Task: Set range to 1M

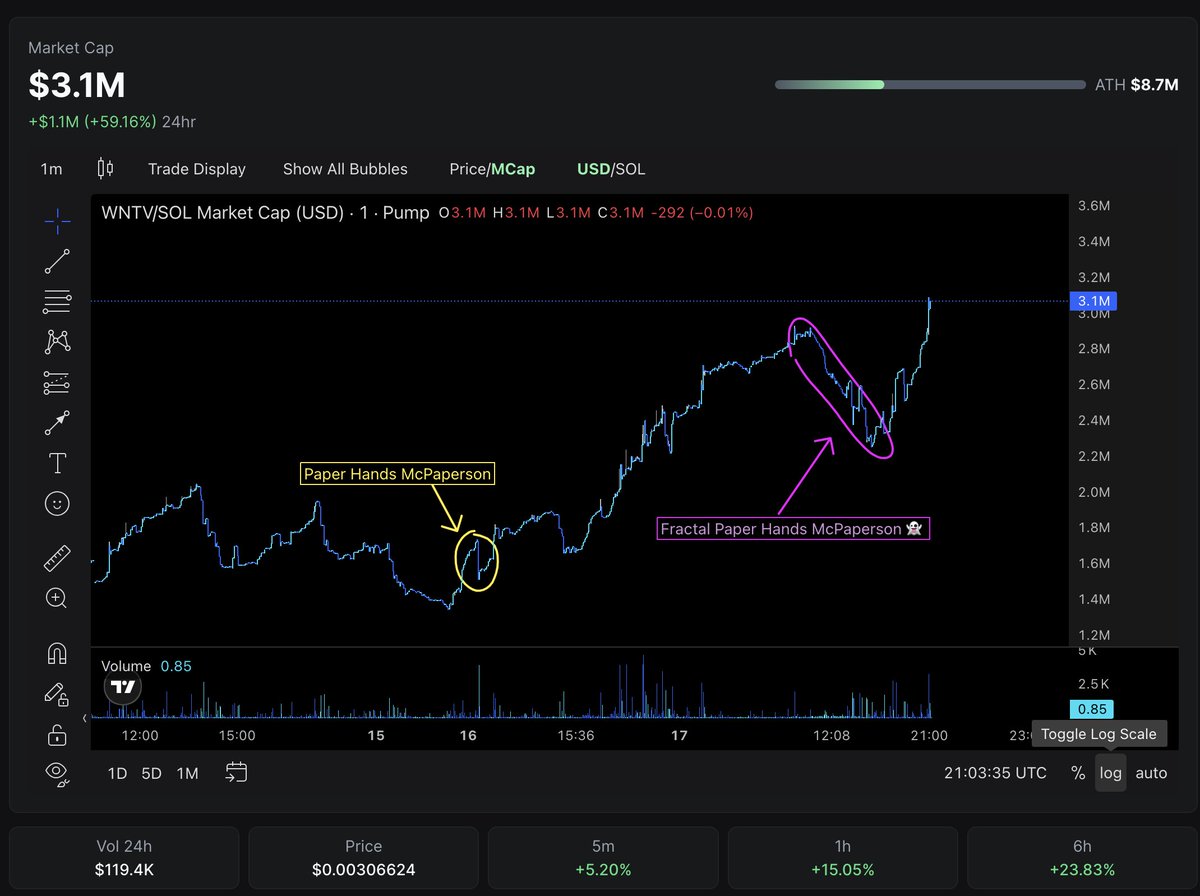Action: [x=187, y=773]
